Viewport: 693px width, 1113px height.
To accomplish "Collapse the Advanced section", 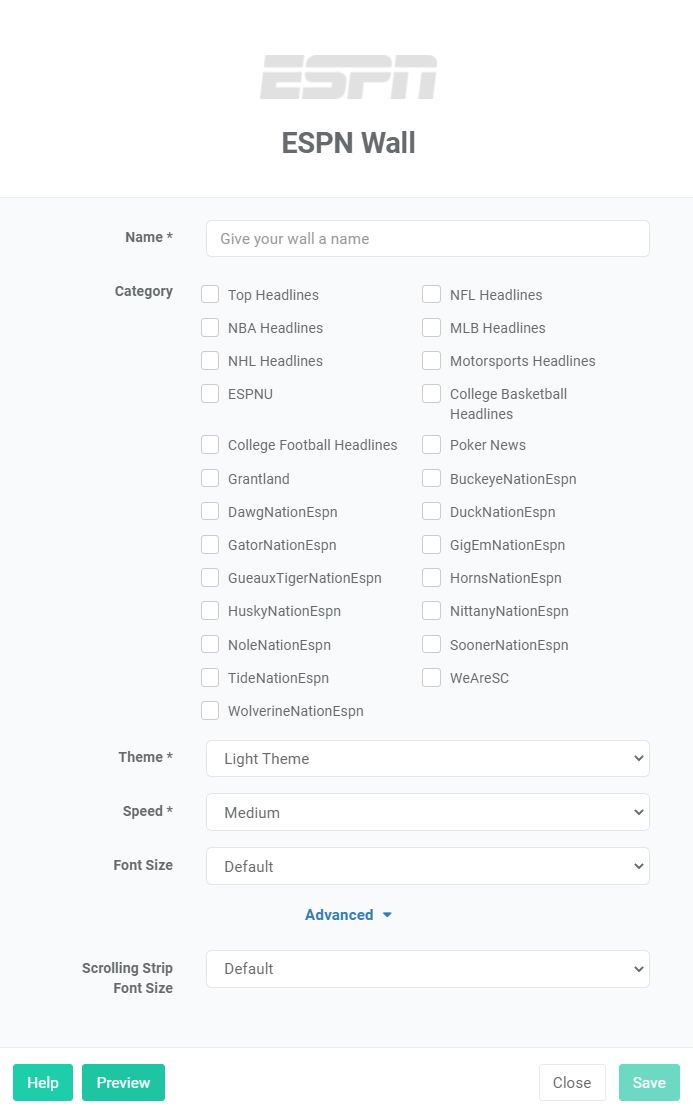I will tap(348, 915).
